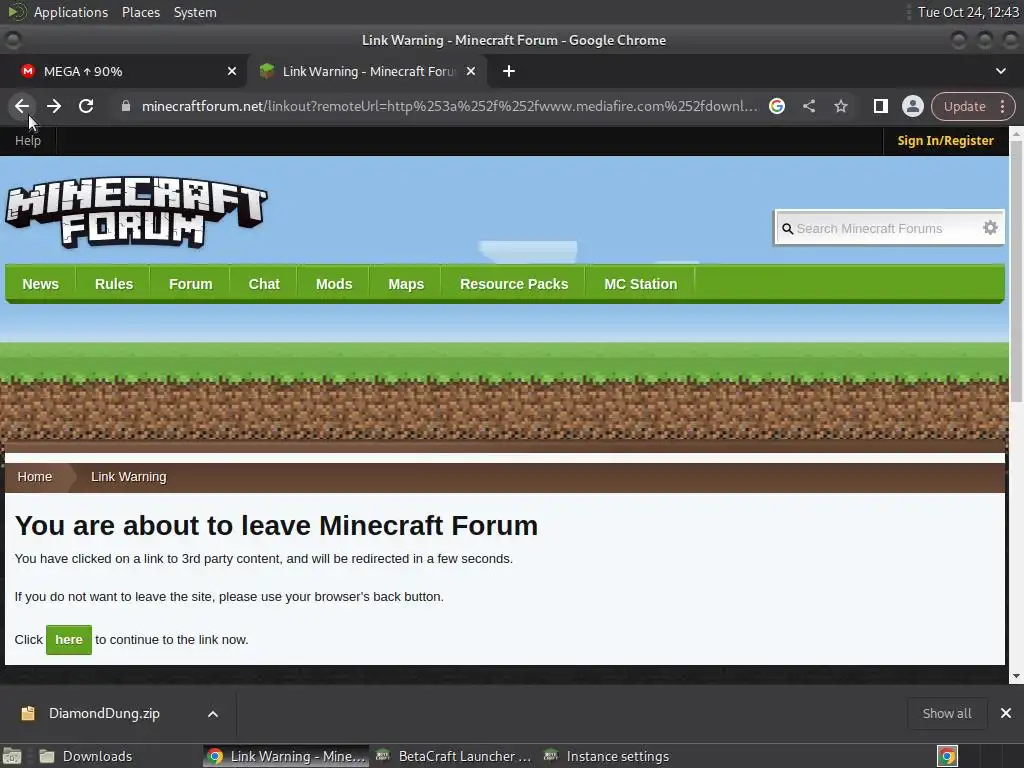The height and width of the screenshot is (768, 1024).
Task: Click Chrome icon in system tray
Action: pos(947,756)
